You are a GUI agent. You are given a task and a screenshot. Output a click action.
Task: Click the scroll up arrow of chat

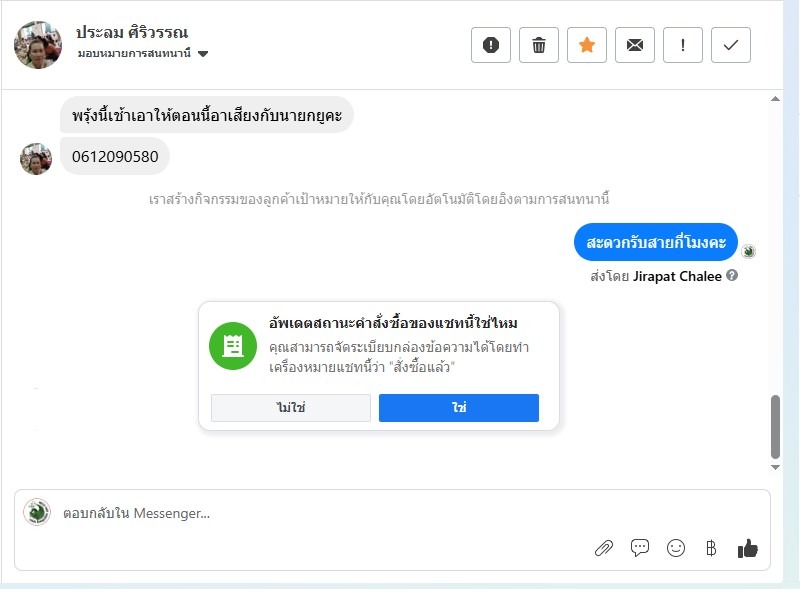pyautogui.click(x=775, y=99)
